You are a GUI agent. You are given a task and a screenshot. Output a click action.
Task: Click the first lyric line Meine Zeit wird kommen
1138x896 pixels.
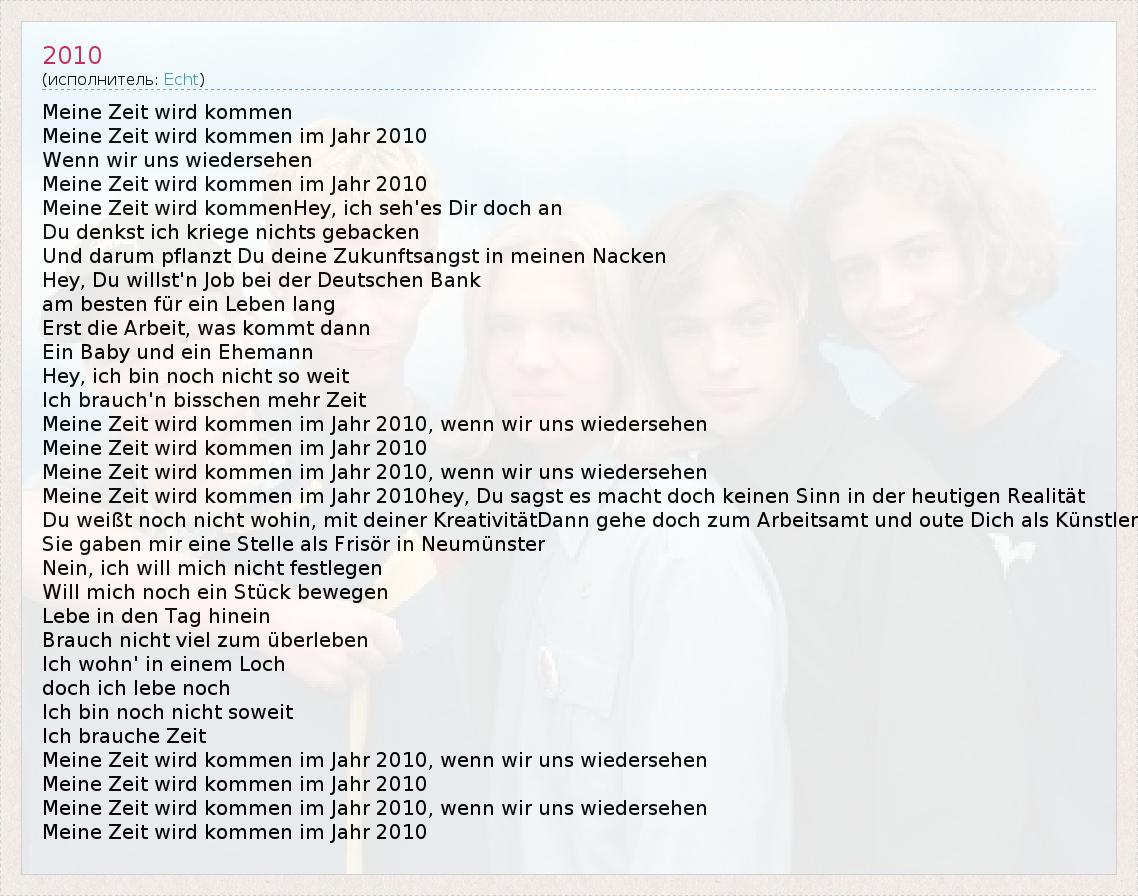[167, 112]
